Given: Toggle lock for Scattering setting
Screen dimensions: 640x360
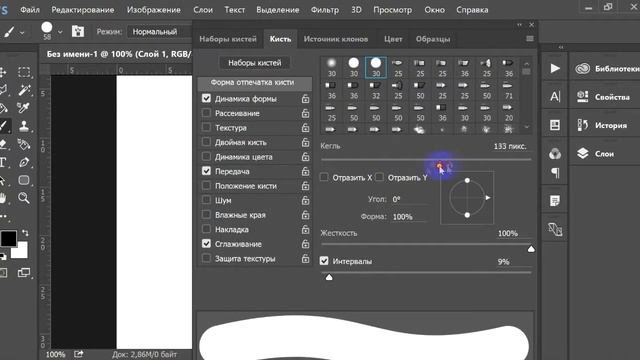Looking at the screenshot, I should [x=305, y=113].
